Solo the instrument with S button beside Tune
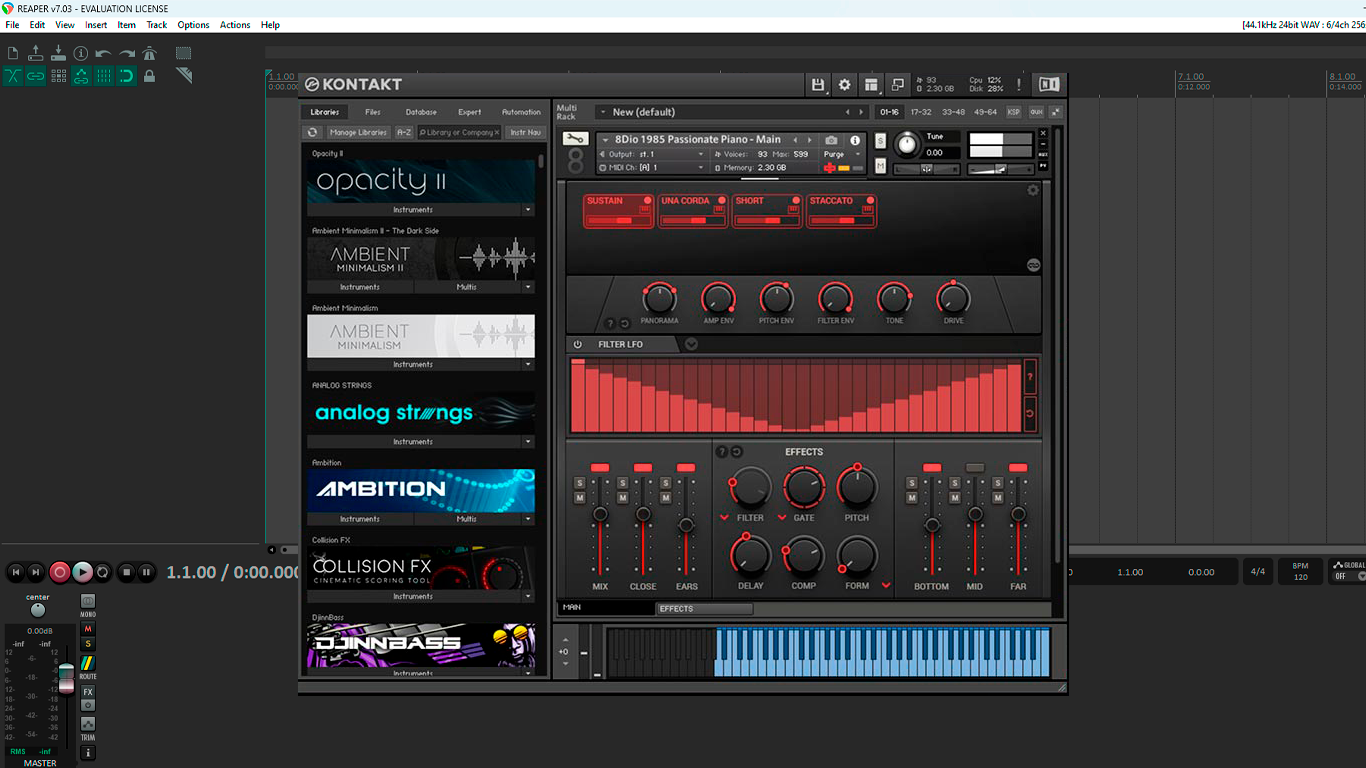This screenshot has height=768, width=1366. point(881,141)
